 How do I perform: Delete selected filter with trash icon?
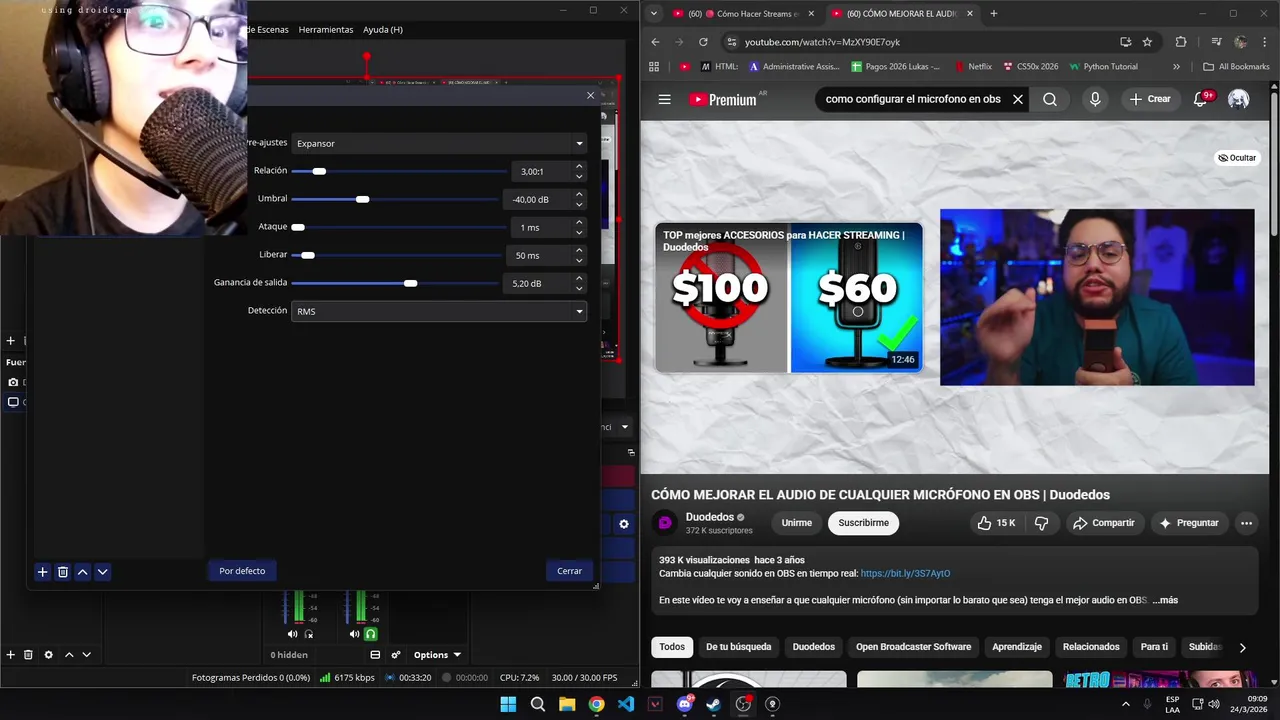pos(62,572)
